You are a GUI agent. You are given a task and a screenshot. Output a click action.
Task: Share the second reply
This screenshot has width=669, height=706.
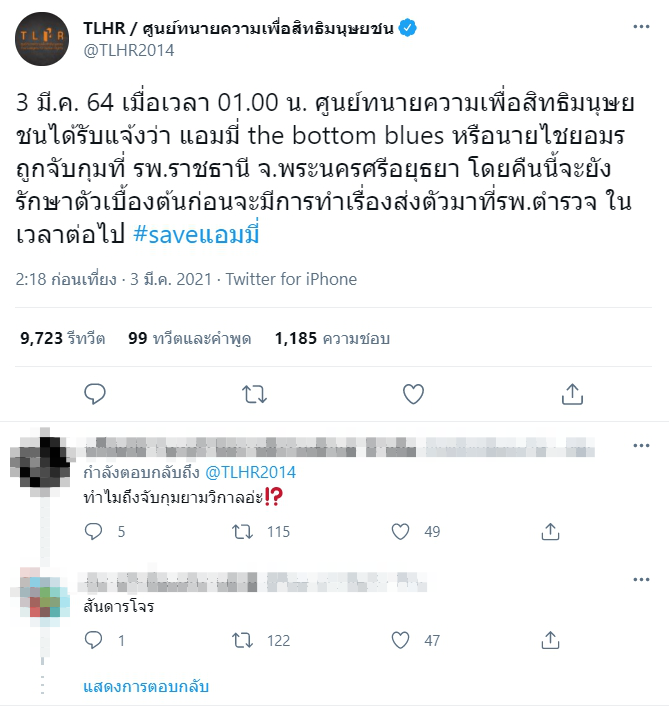(x=550, y=640)
